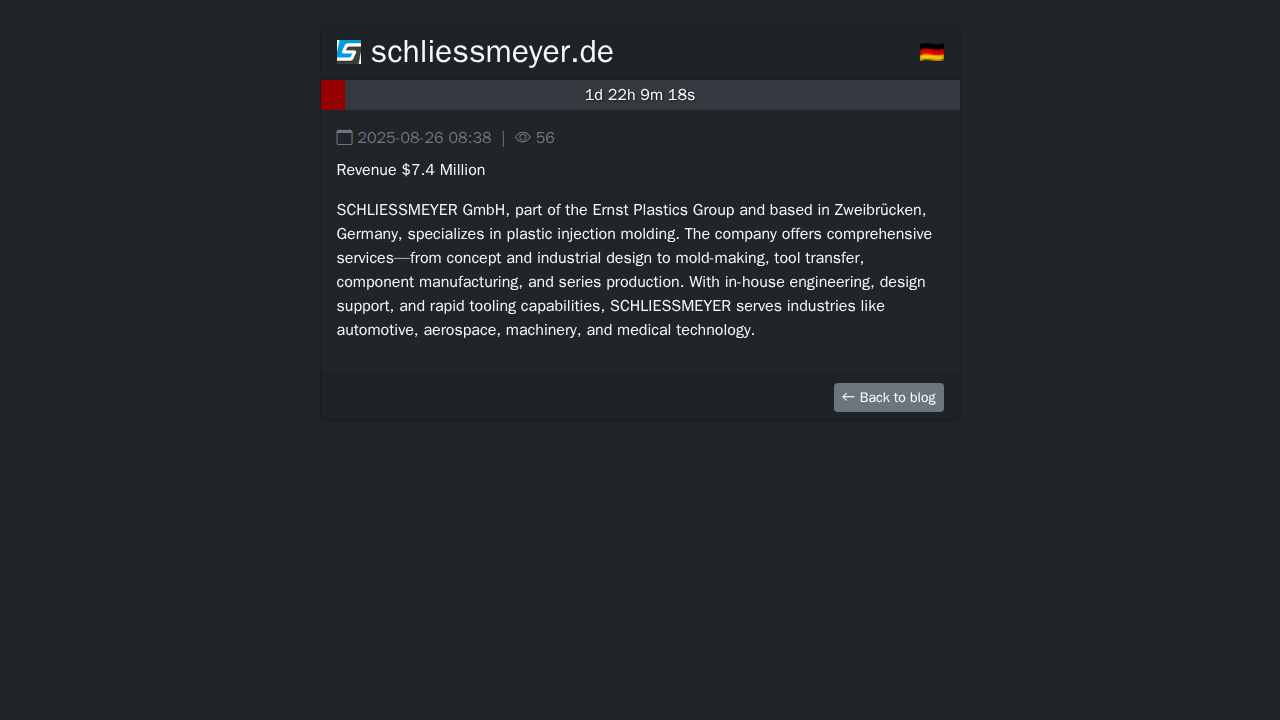Click the red filled part of progress bar
The width and height of the screenshot is (1280, 720).
pyautogui.click(x=334, y=95)
